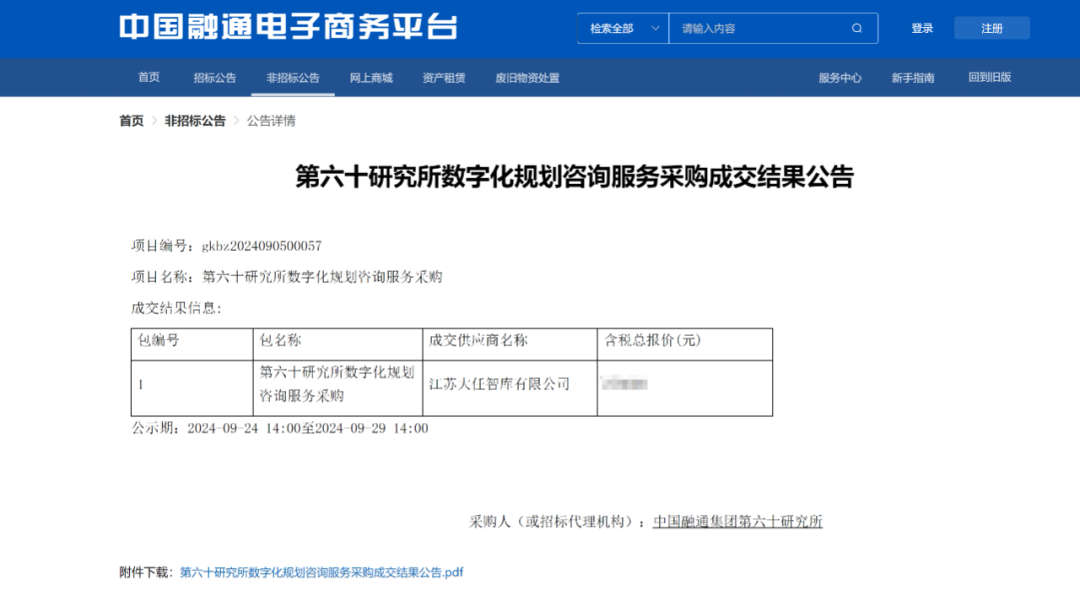Go to 服务中心 in the navigation bar
This screenshot has height=596, width=1080.
tap(840, 78)
